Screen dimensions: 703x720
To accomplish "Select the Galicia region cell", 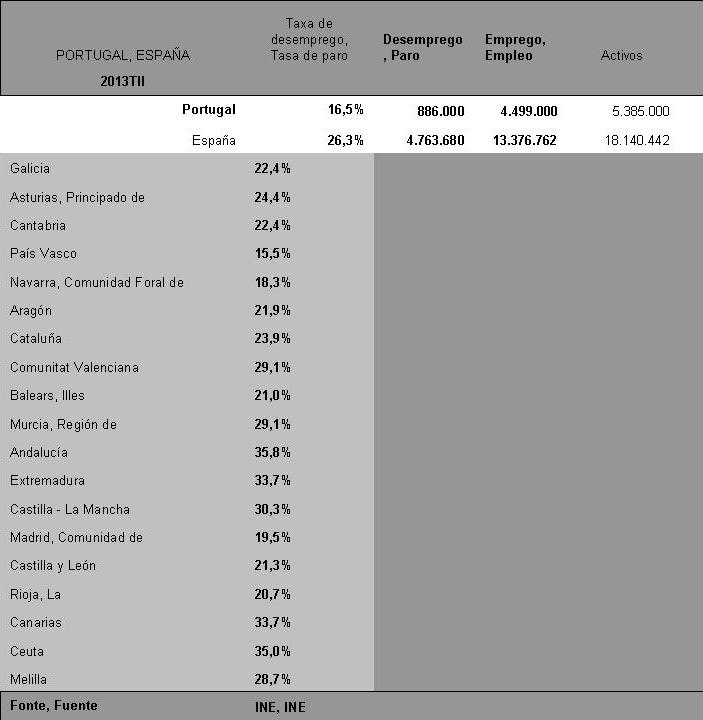I will [30, 169].
